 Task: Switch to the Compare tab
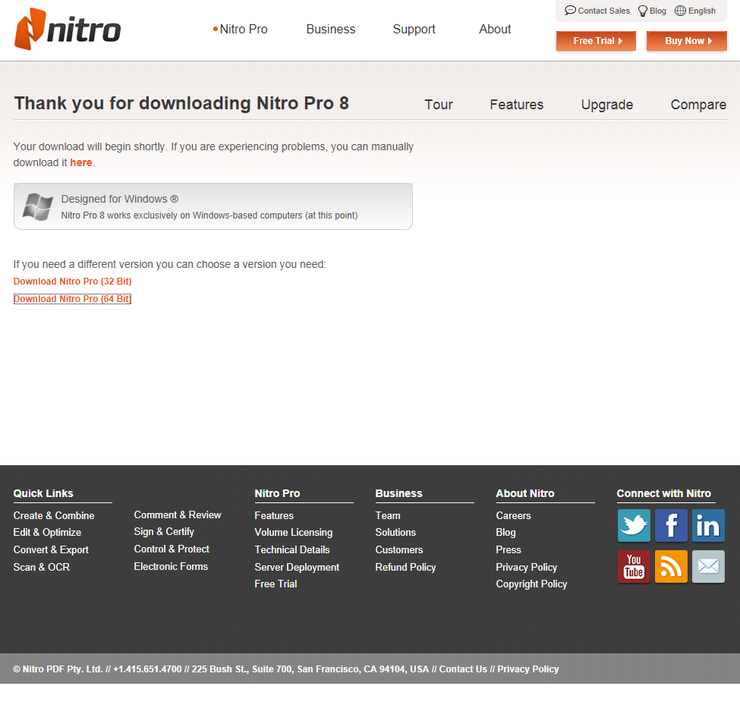click(x=698, y=105)
